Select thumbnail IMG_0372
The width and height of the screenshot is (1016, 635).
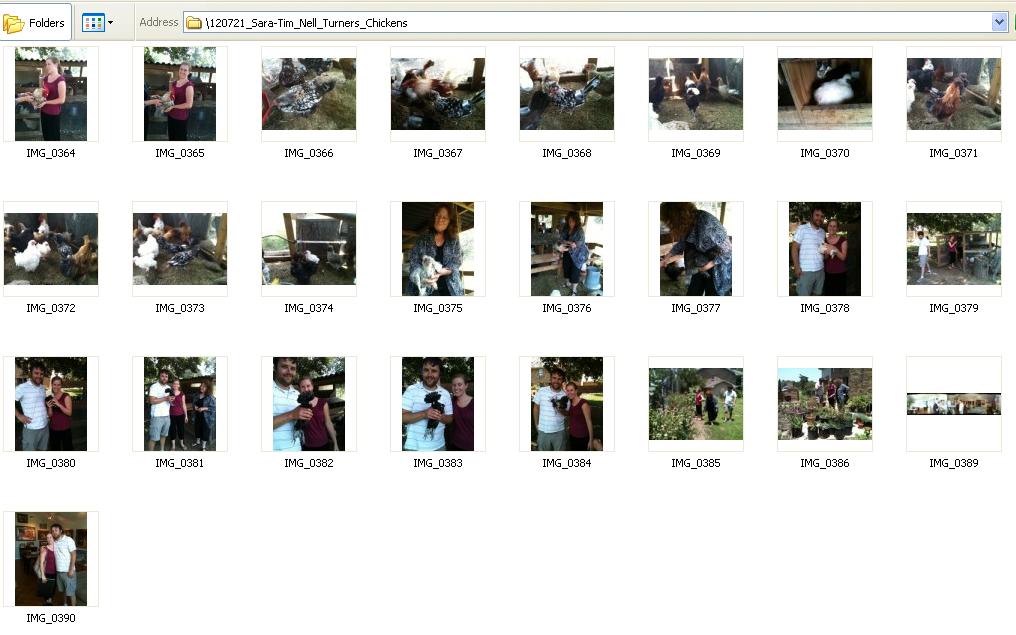tap(51, 249)
